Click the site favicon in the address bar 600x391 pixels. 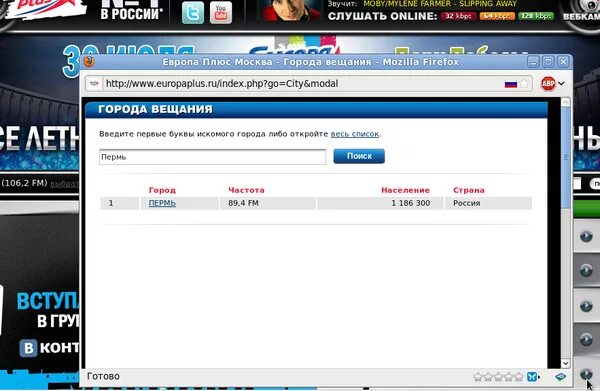pos(94,83)
